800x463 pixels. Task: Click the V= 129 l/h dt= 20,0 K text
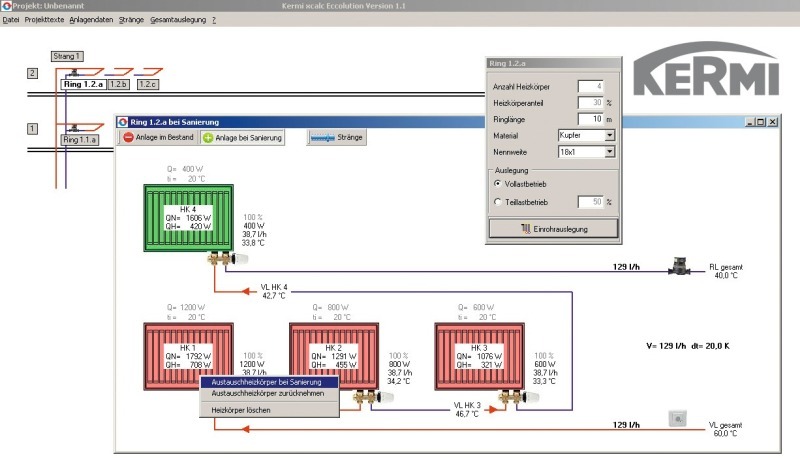[x=688, y=346]
